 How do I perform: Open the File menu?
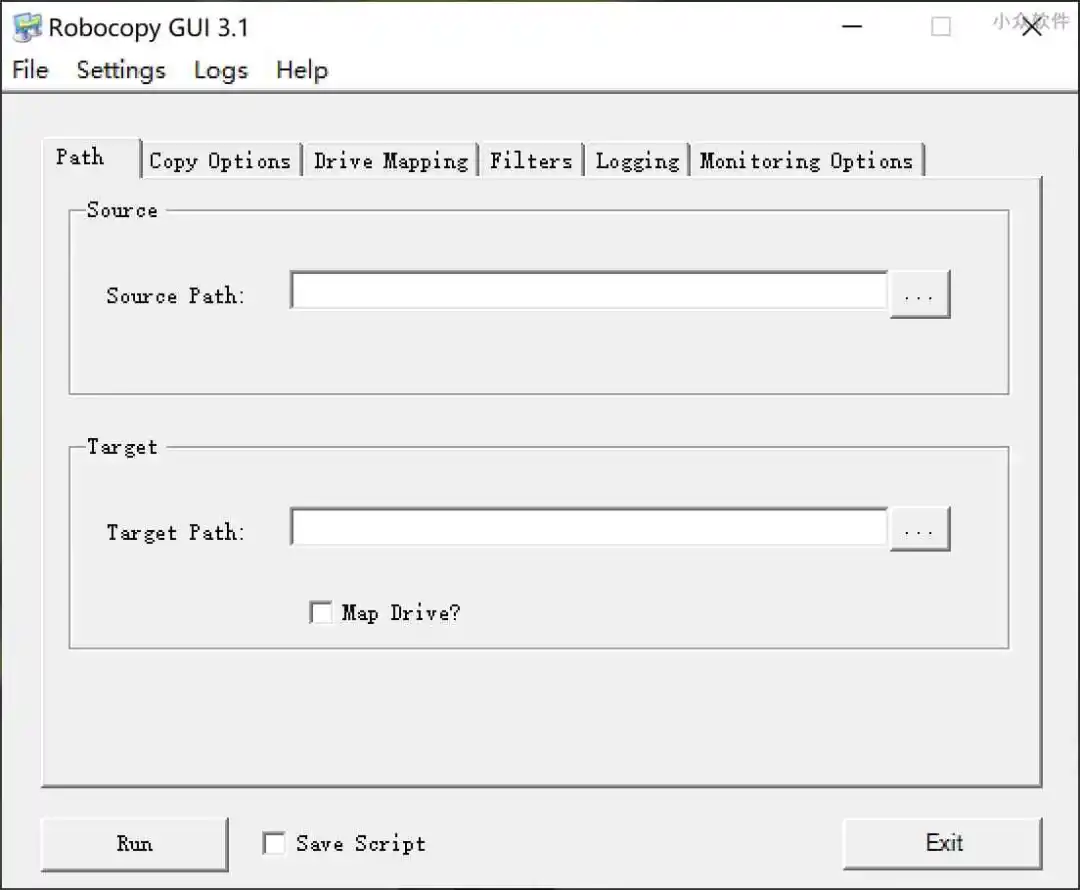(x=30, y=70)
